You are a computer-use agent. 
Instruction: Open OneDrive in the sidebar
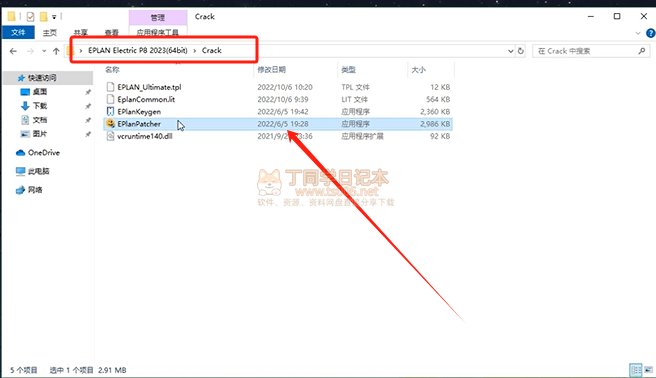44,153
